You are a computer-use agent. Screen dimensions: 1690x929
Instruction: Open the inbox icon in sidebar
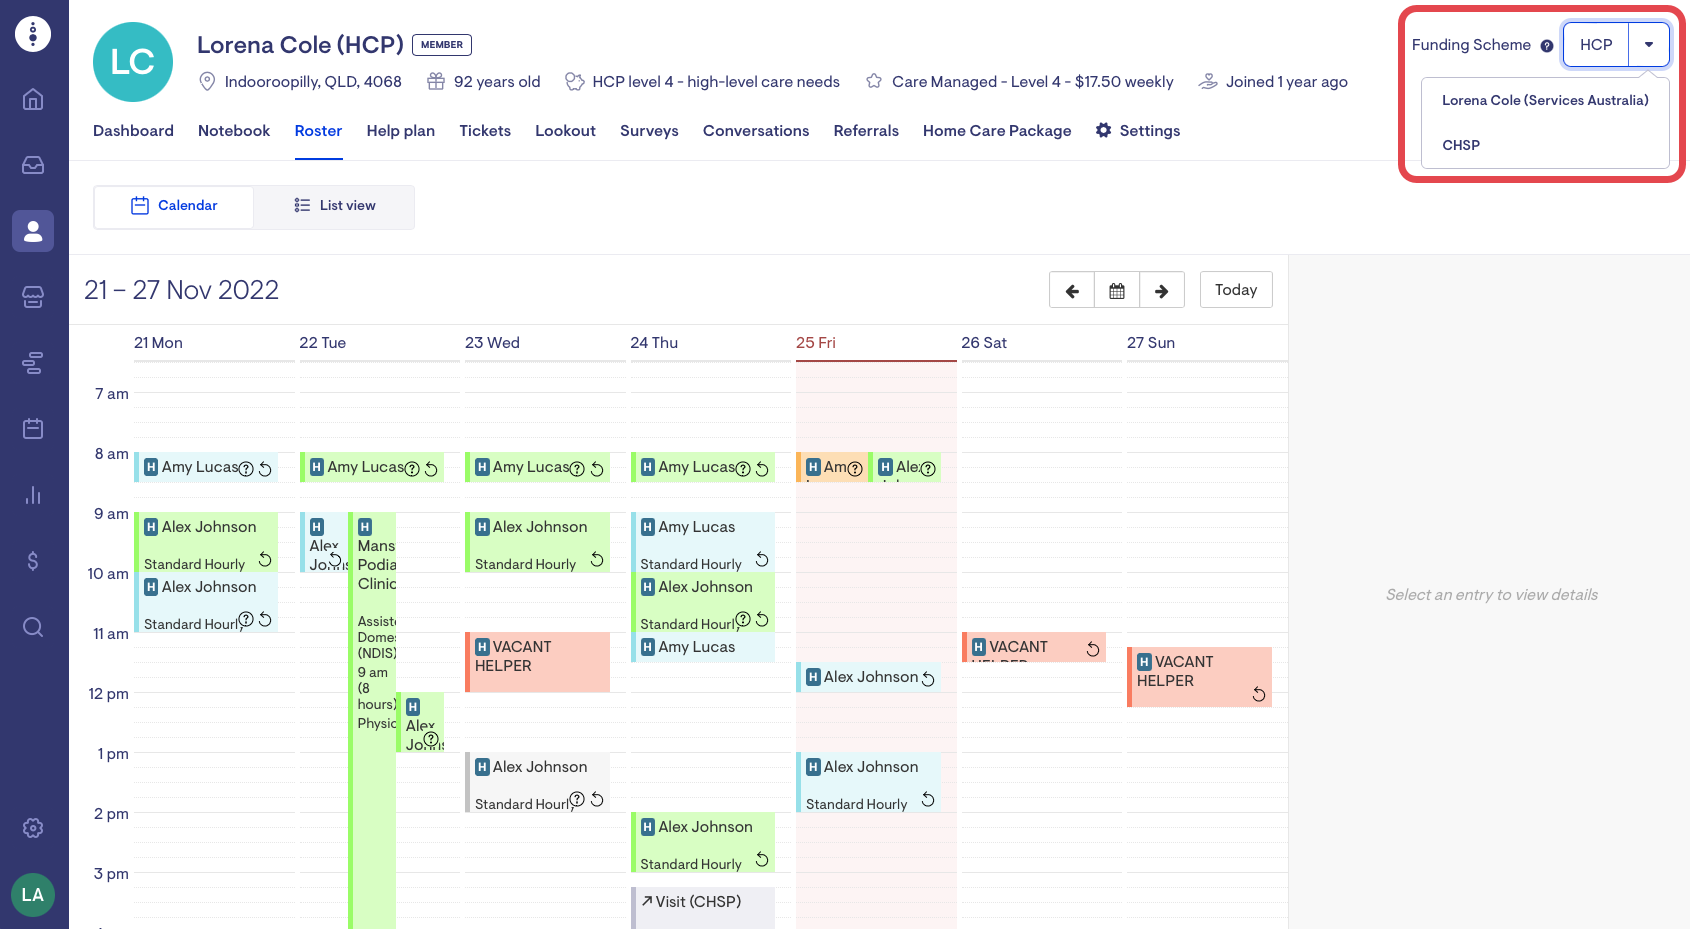click(x=33, y=165)
